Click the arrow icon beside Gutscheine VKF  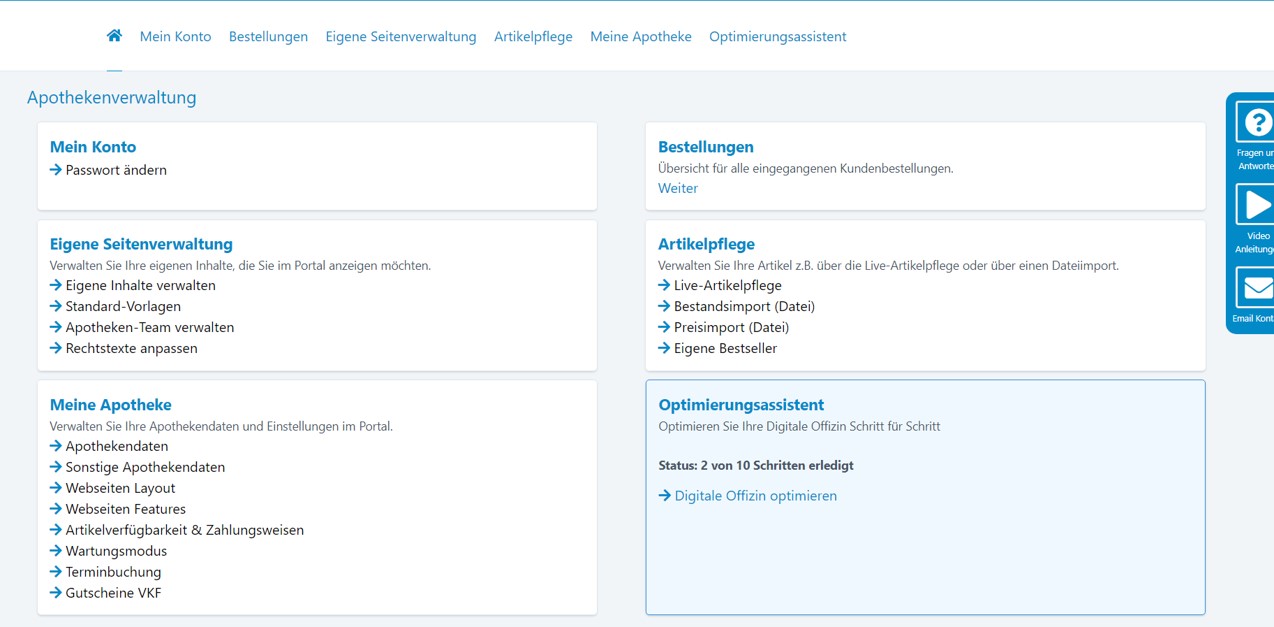click(56, 593)
